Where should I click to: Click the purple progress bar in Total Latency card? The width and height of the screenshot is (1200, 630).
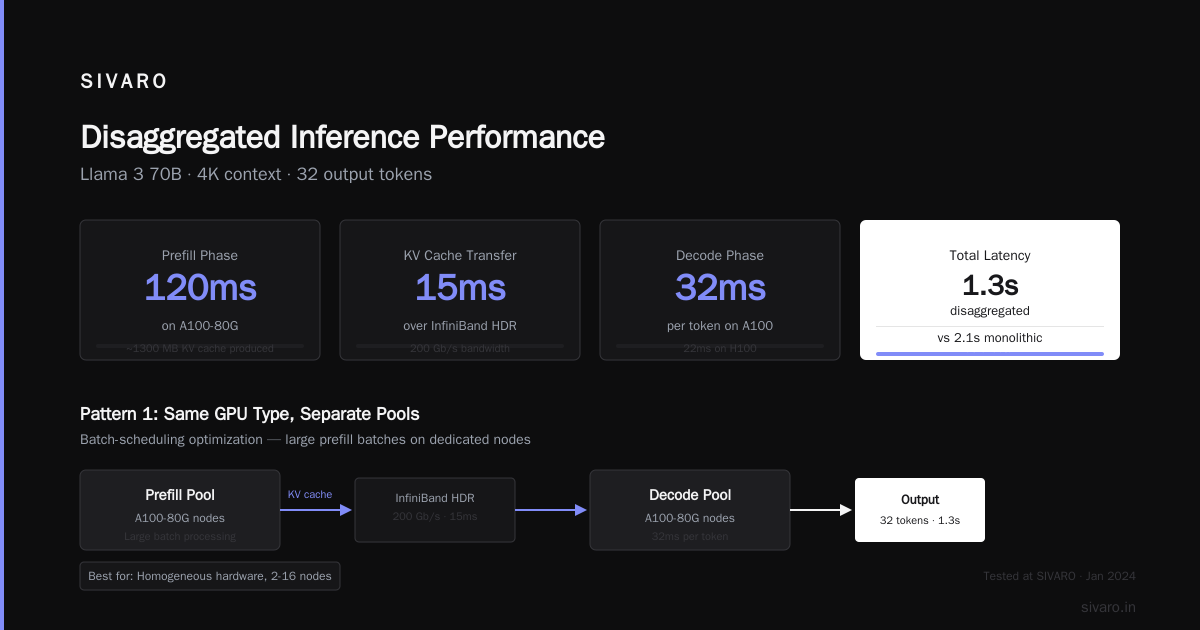990,353
